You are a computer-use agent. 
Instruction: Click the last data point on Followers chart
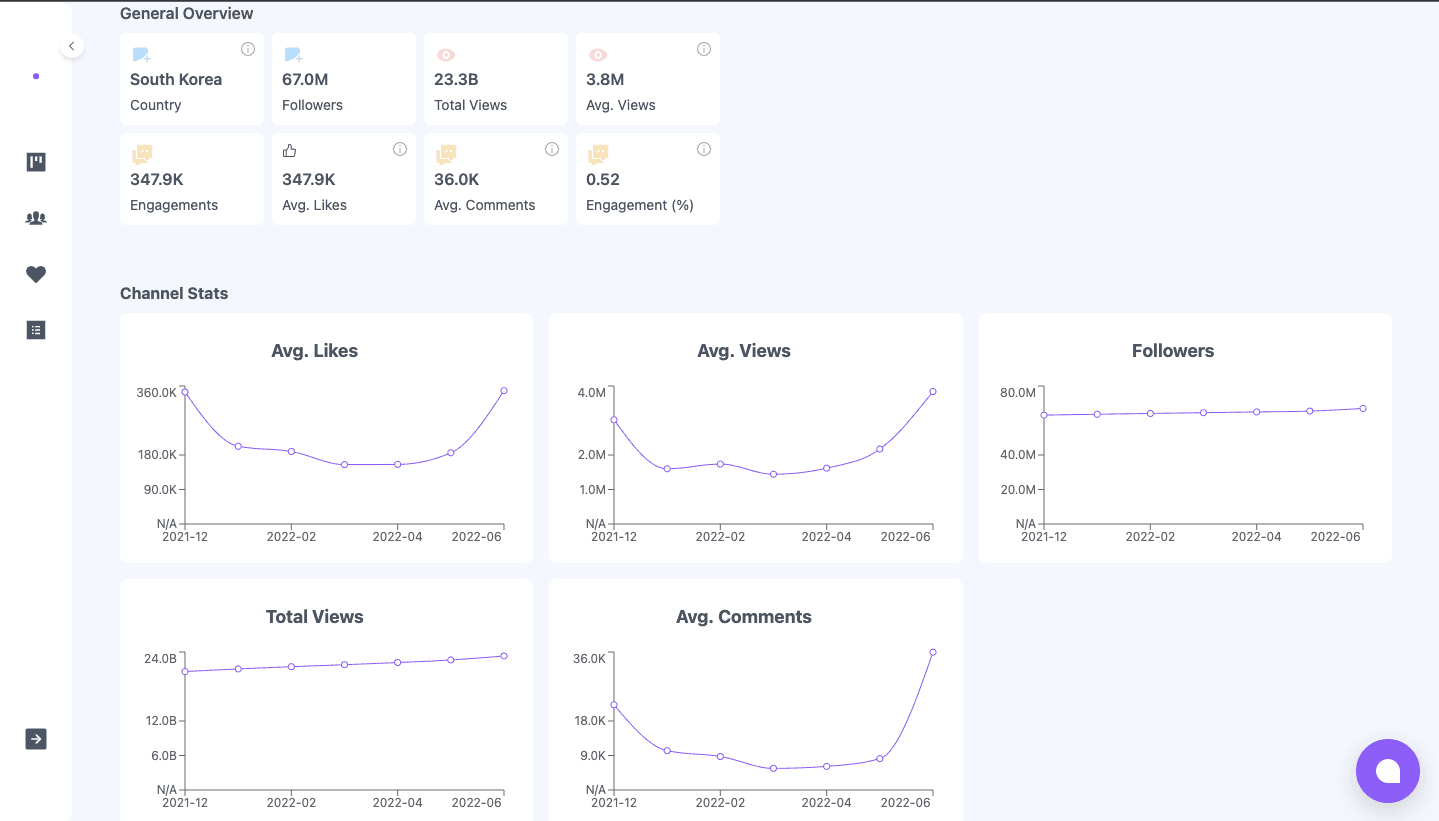point(1363,408)
